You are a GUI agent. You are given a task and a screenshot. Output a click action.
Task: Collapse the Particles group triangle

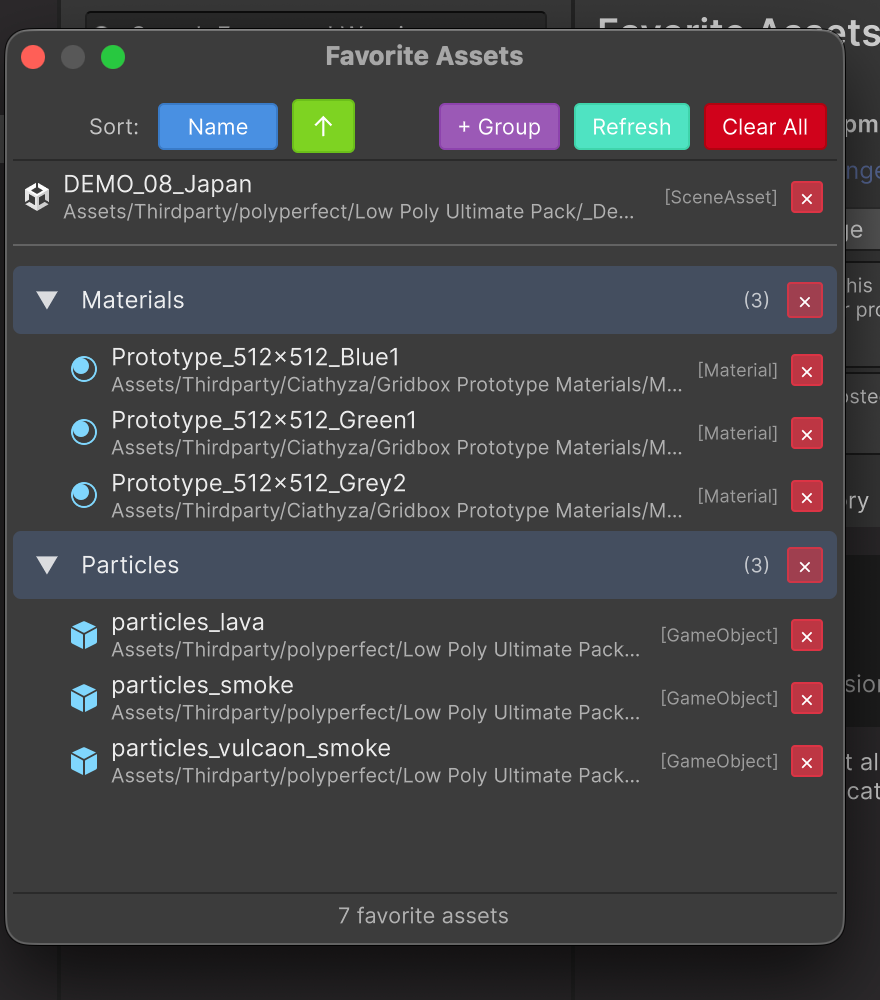point(47,565)
